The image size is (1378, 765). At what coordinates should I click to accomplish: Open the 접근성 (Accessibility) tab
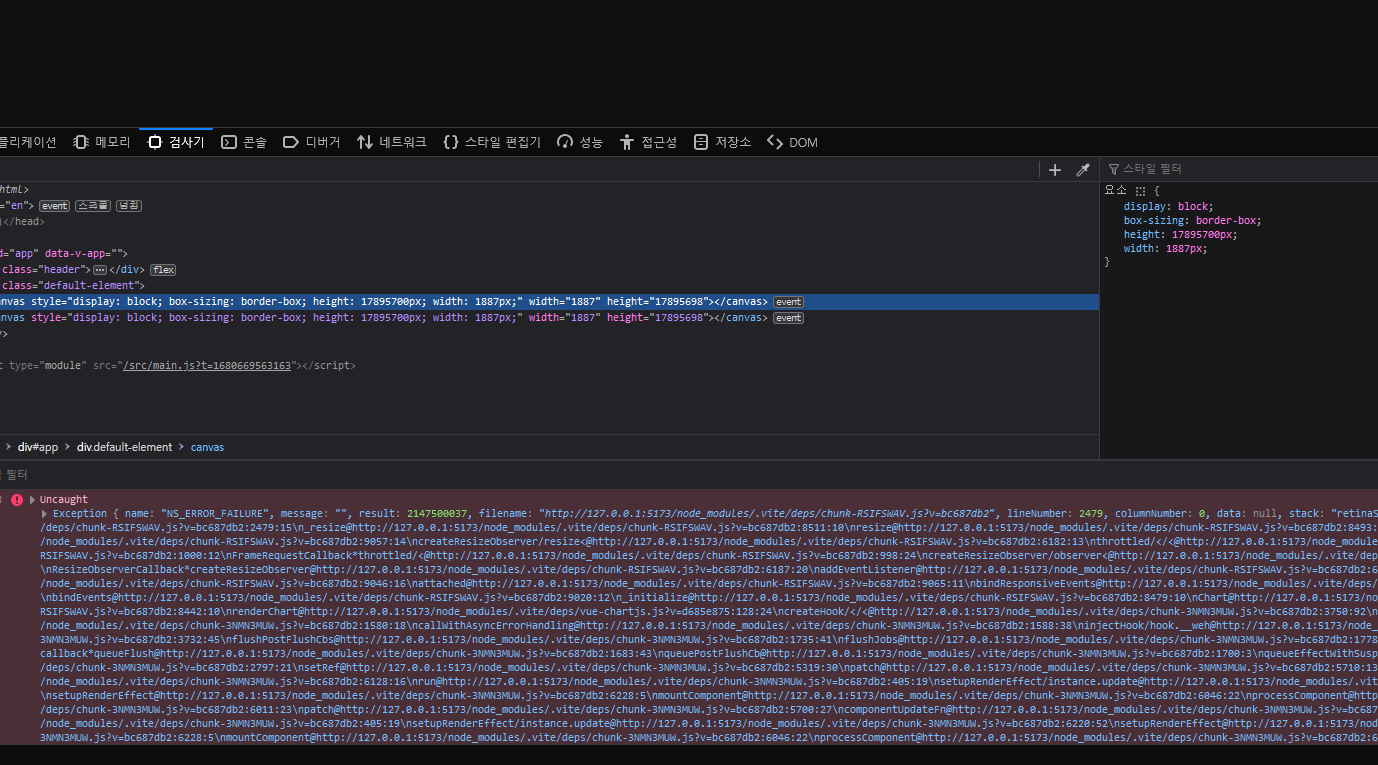(648, 142)
